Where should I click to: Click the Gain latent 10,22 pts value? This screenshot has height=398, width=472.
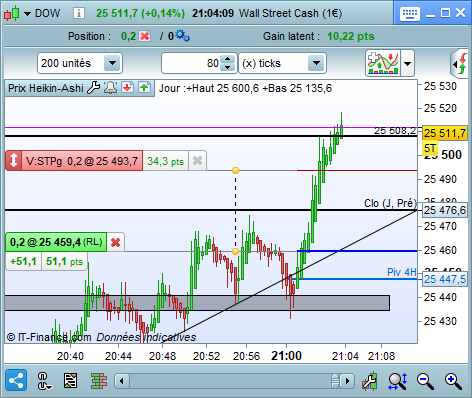pos(351,36)
